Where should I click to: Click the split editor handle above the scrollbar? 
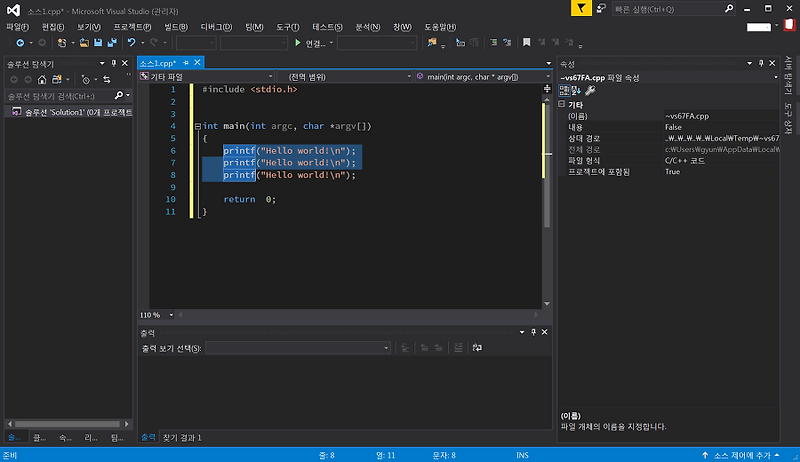tap(547, 89)
